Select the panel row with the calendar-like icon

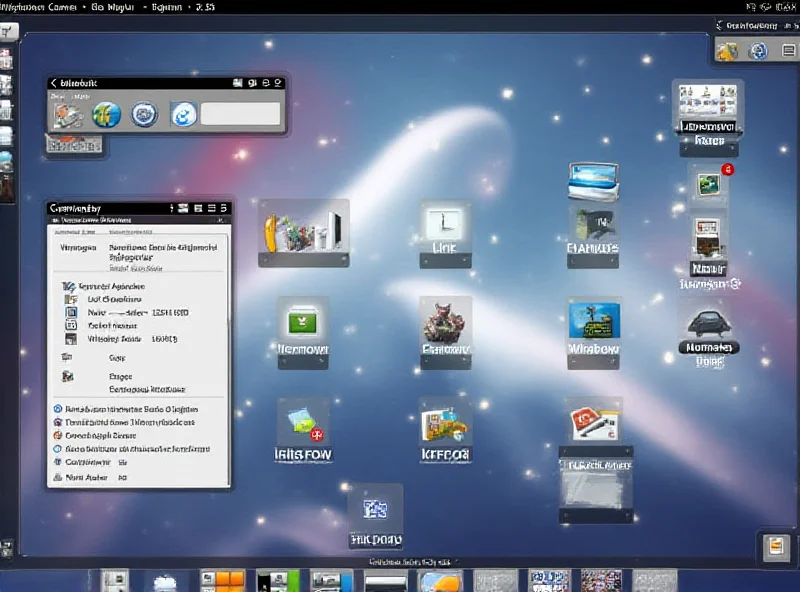101,326
